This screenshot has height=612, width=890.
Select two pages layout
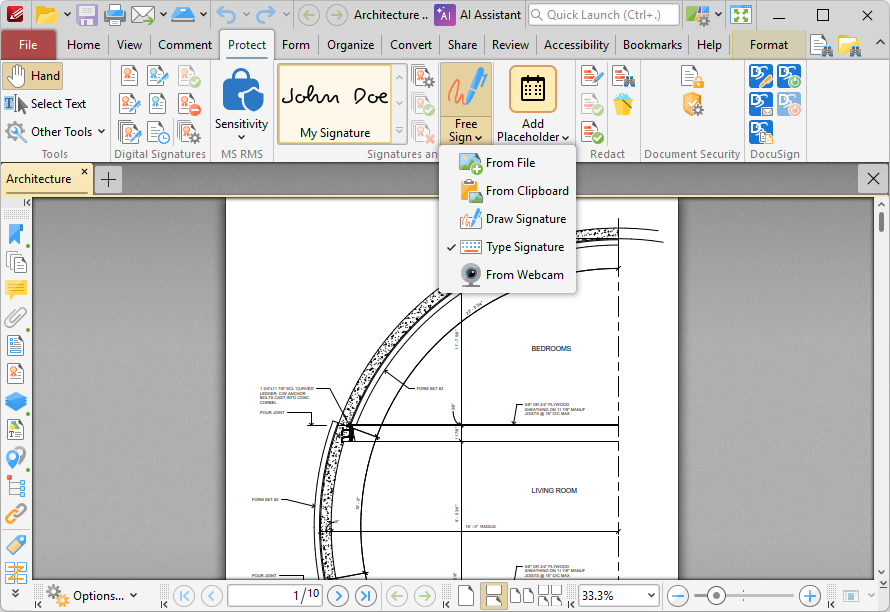(522, 596)
